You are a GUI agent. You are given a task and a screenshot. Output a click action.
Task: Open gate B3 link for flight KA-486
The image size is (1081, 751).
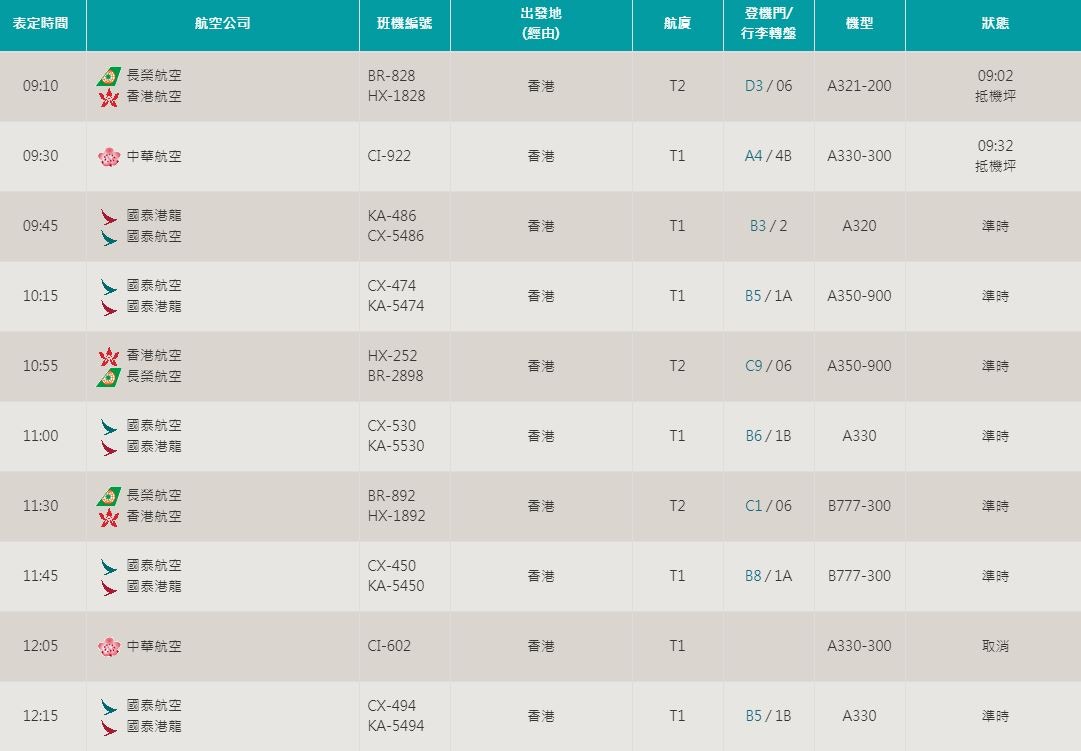tap(757, 226)
